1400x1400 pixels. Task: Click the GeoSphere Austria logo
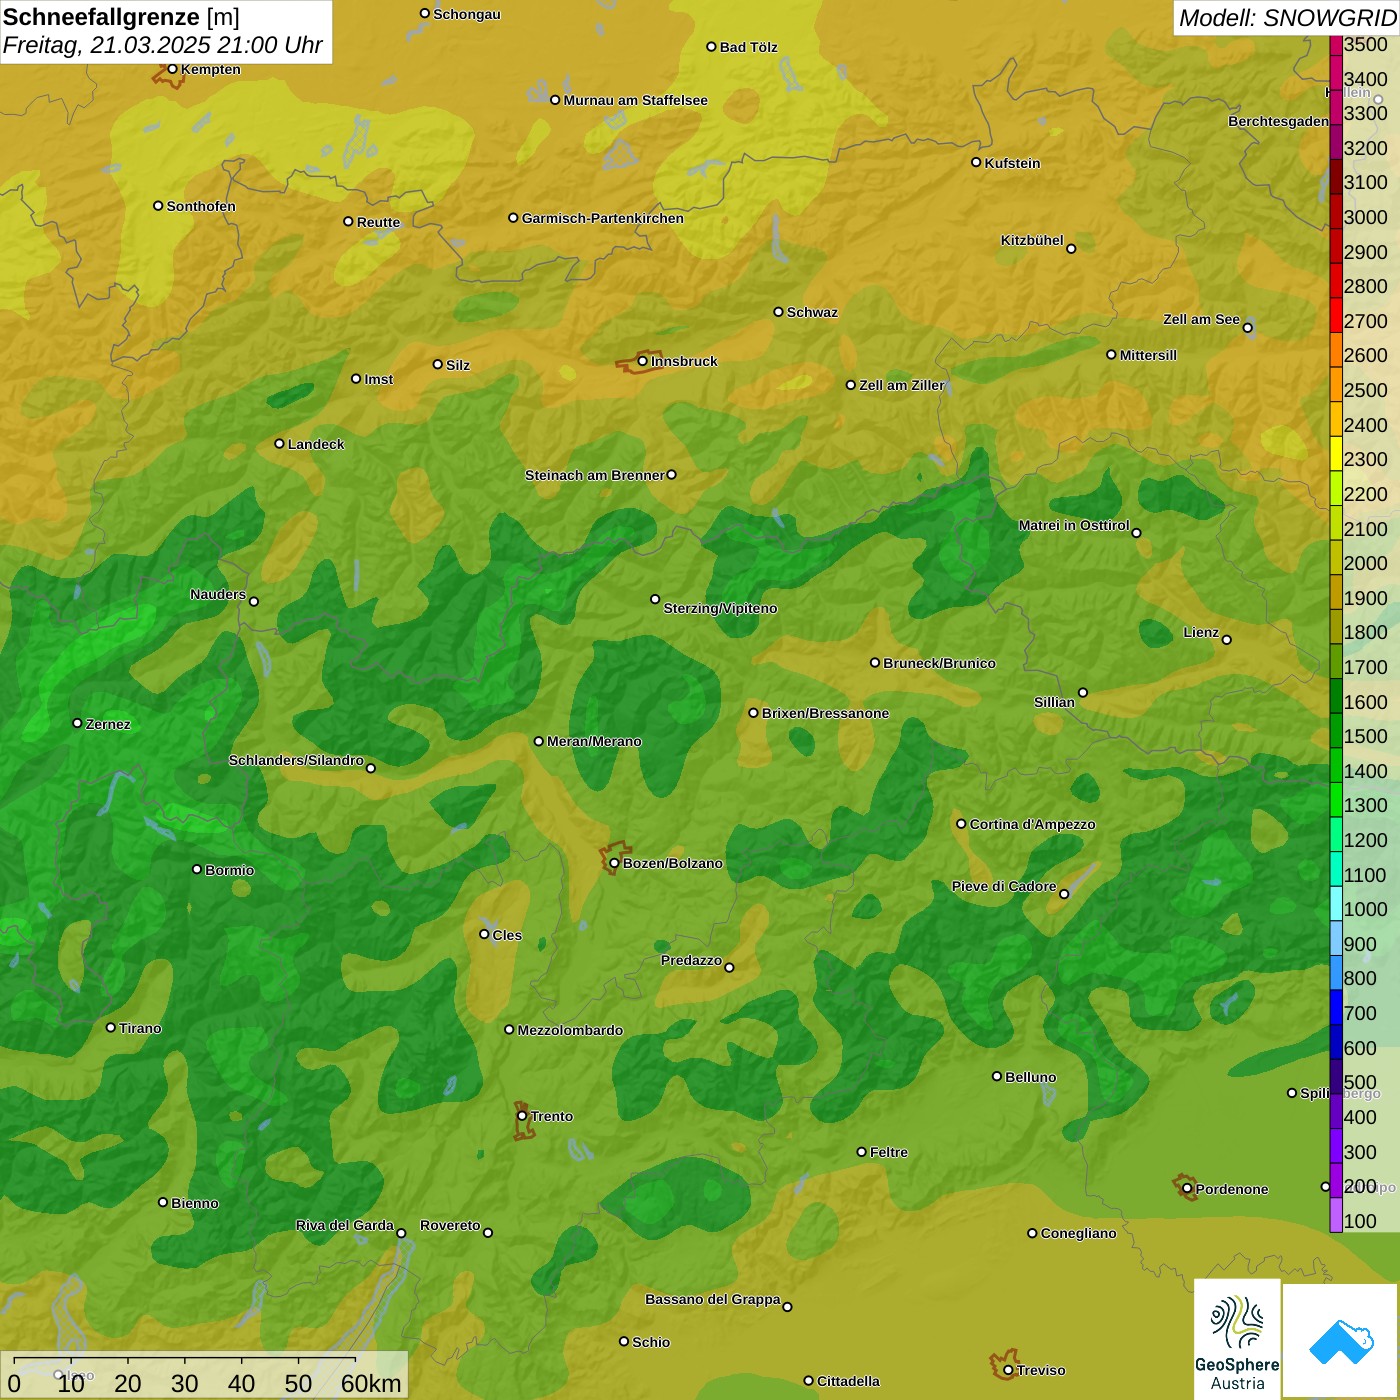click(x=1237, y=1338)
